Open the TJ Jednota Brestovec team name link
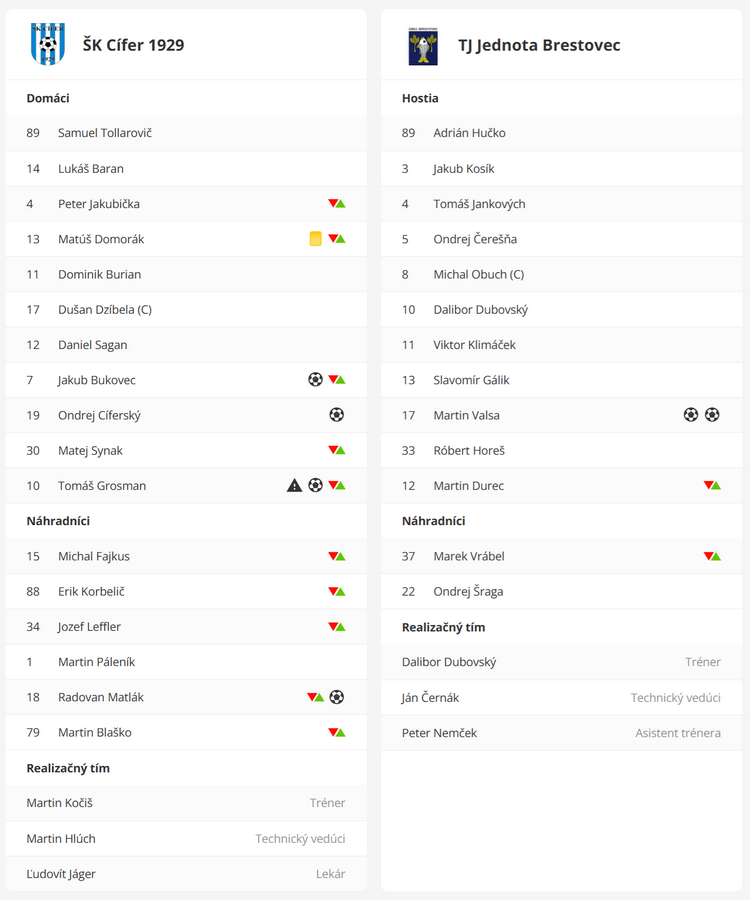750x900 pixels. (x=539, y=45)
